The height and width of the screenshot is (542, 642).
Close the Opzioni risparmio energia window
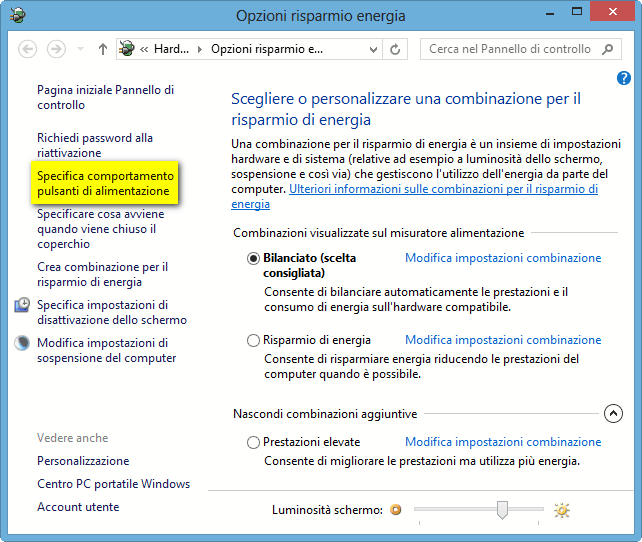pyautogui.click(x=613, y=11)
